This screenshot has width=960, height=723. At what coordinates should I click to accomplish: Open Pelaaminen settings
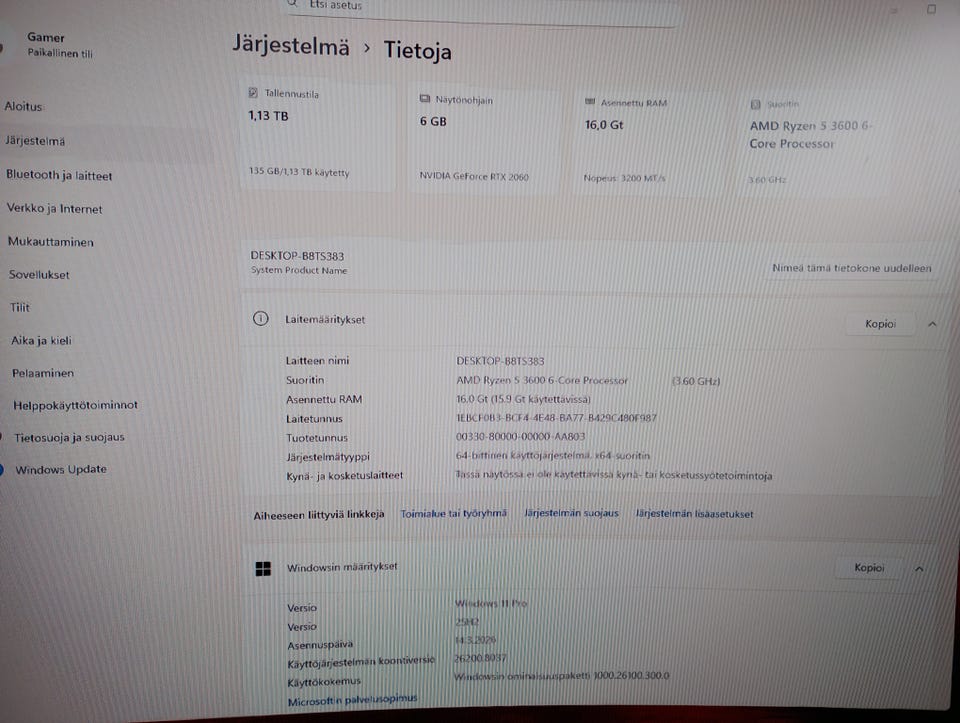click(43, 373)
